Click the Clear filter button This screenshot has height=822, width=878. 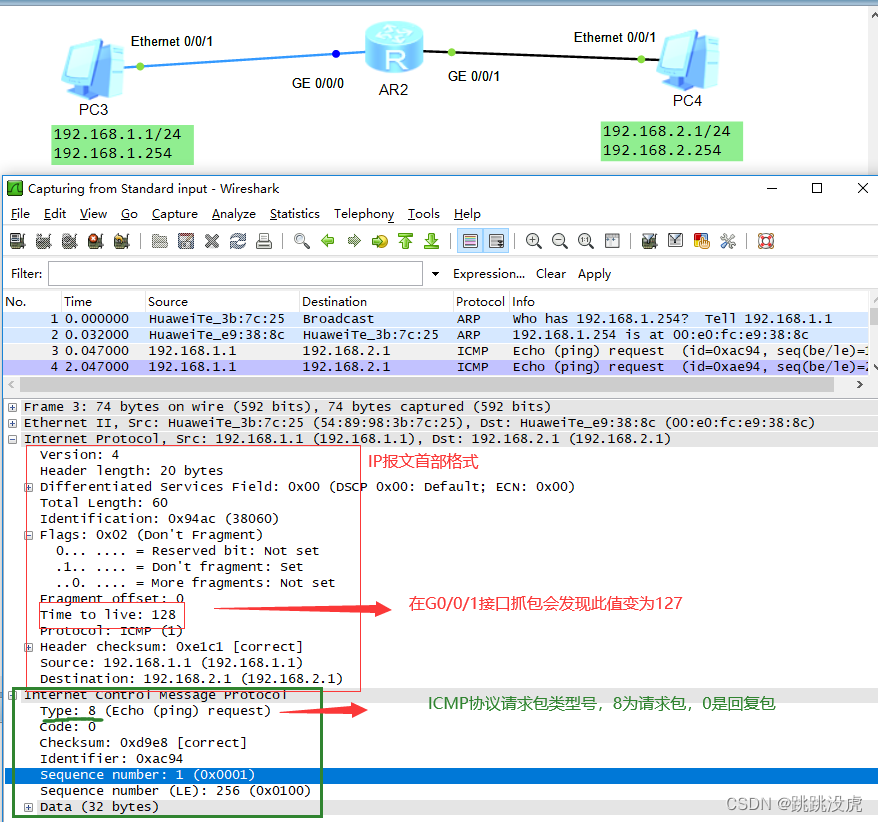[551, 274]
